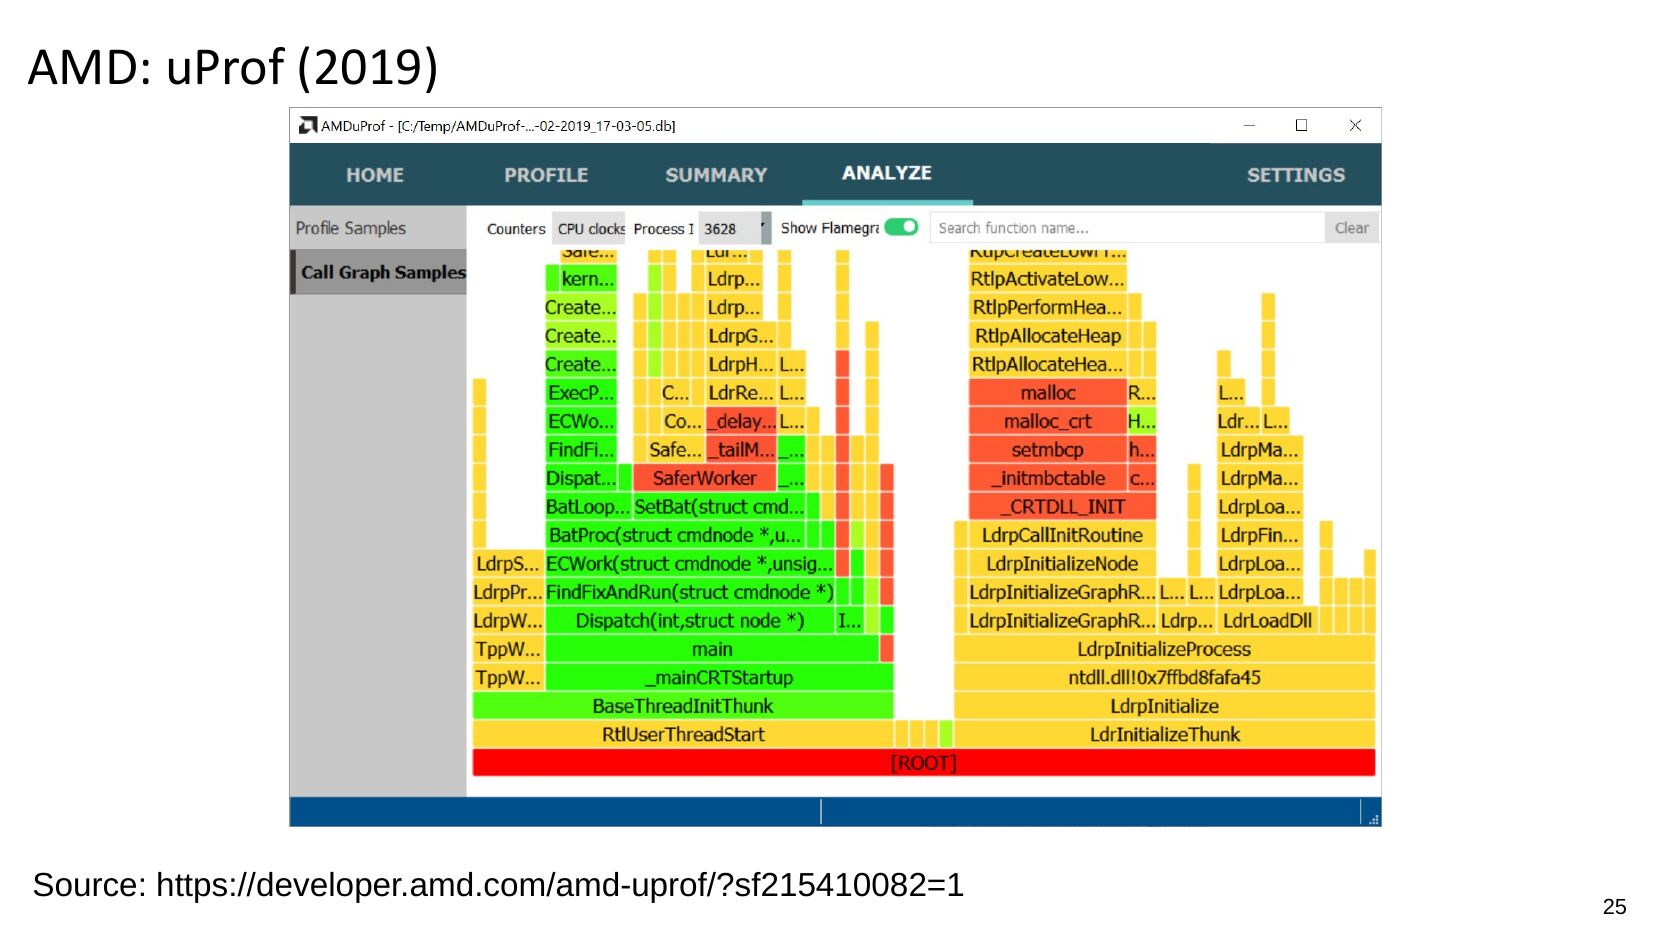
Task: Close the AMDuProf window
Action: 1355,125
